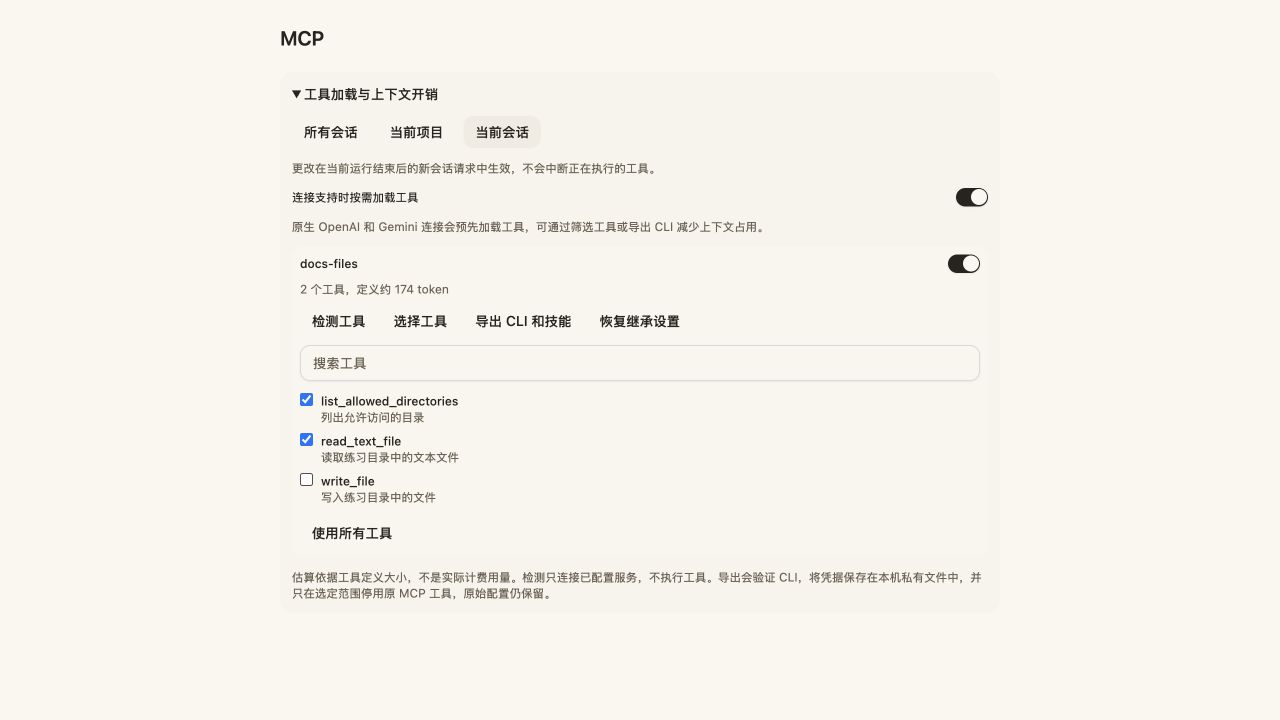The height and width of the screenshot is (720, 1280).
Task: Switch to the 当前项目 tab
Action: 416,132
